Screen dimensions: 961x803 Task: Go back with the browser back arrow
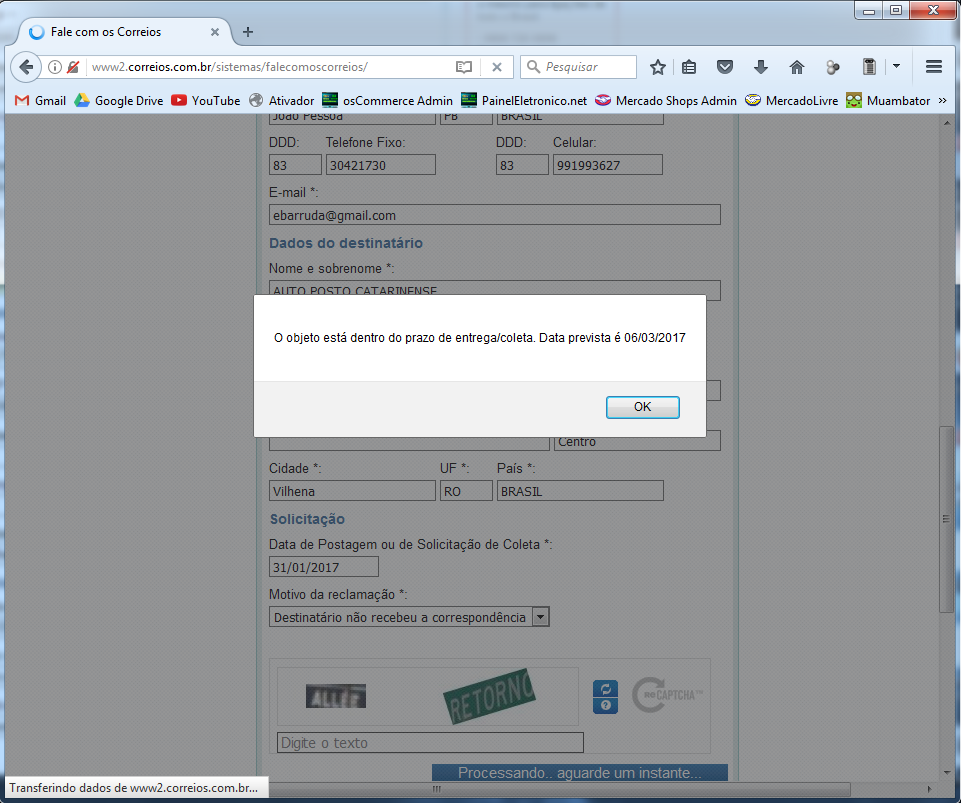point(26,67)
